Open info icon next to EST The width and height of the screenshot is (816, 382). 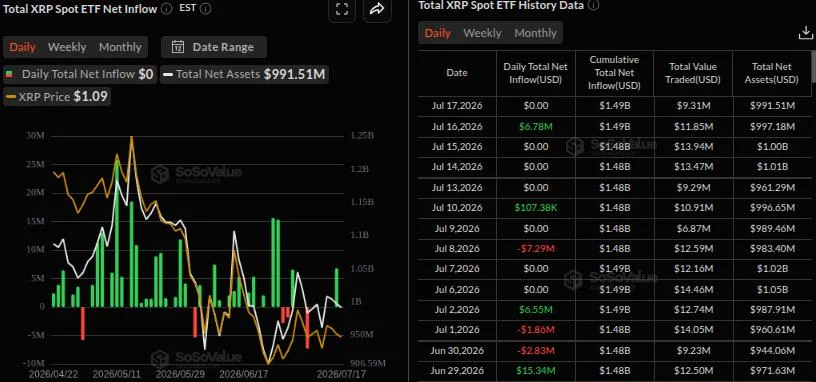click(x=206, y=8)
